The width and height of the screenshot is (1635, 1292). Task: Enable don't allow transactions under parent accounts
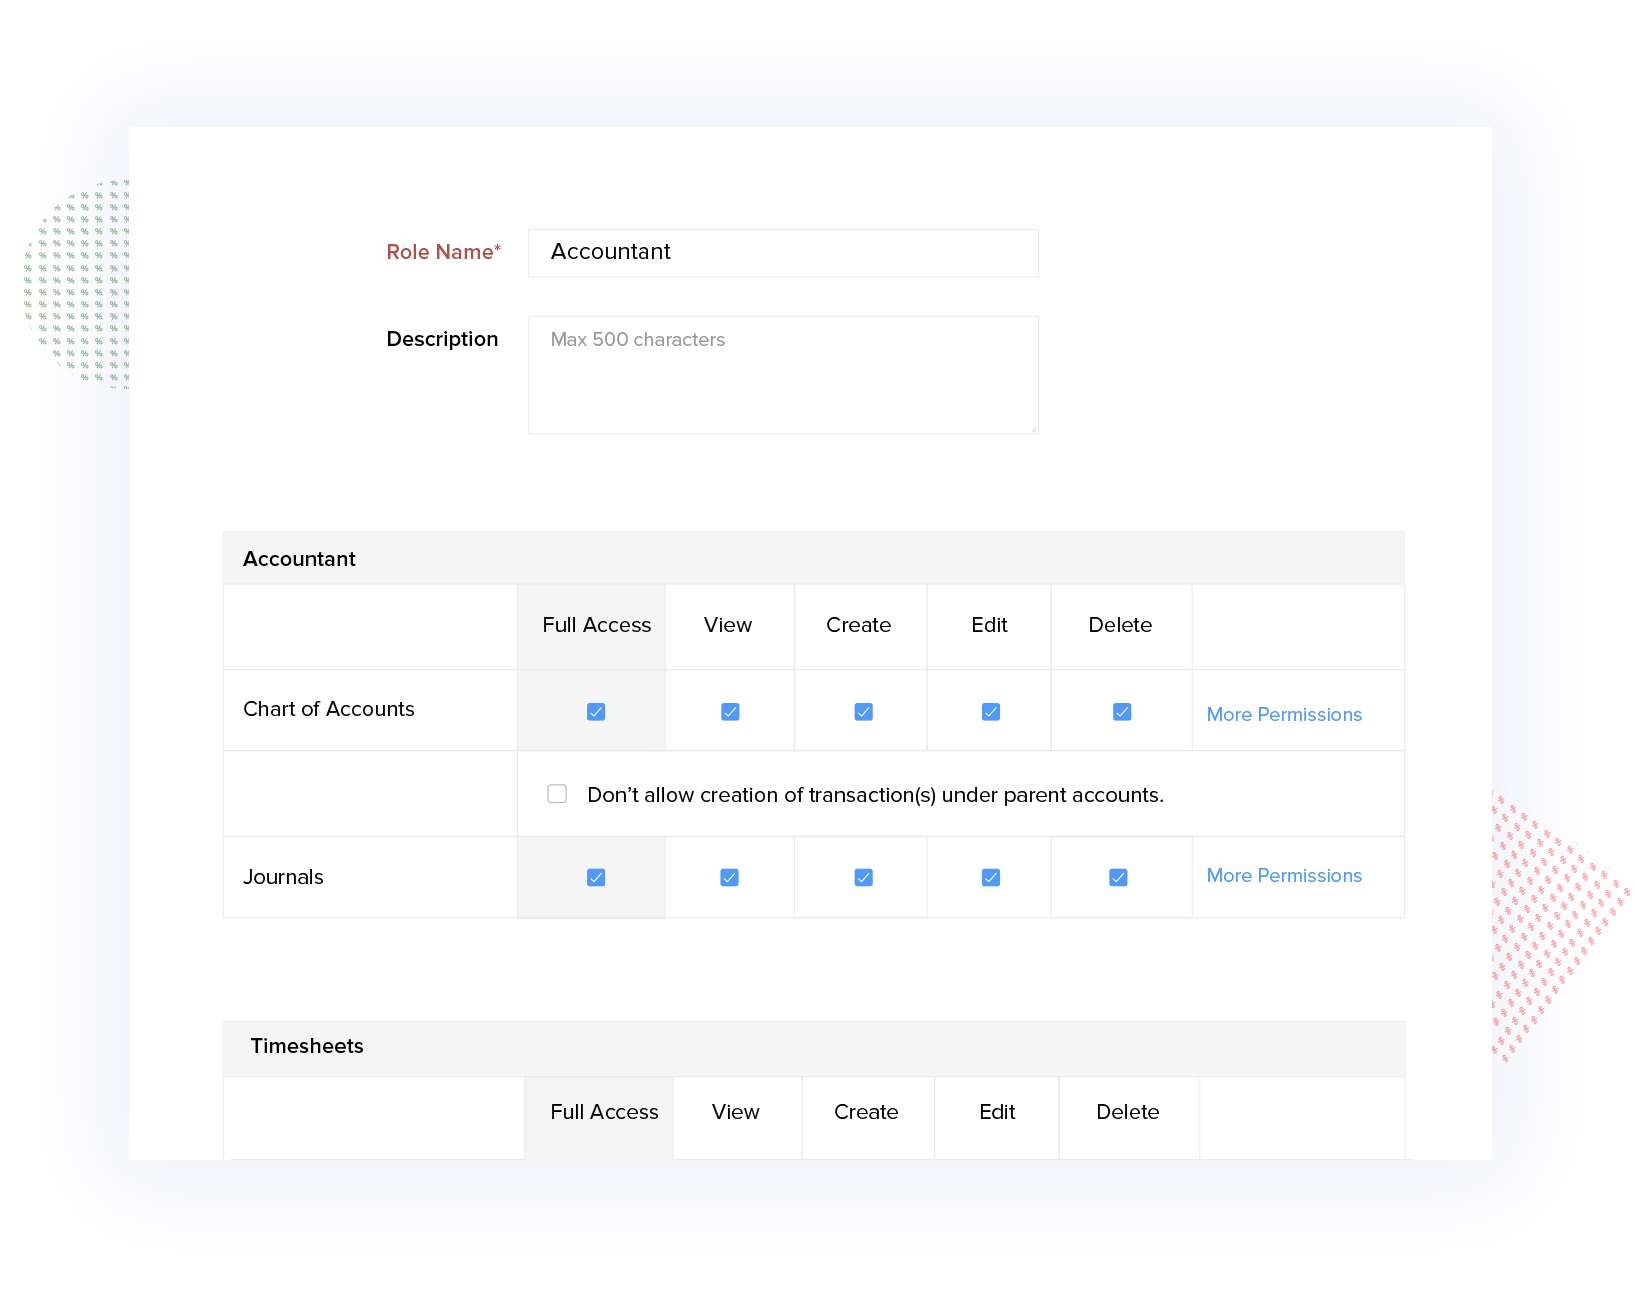[556, 793]
